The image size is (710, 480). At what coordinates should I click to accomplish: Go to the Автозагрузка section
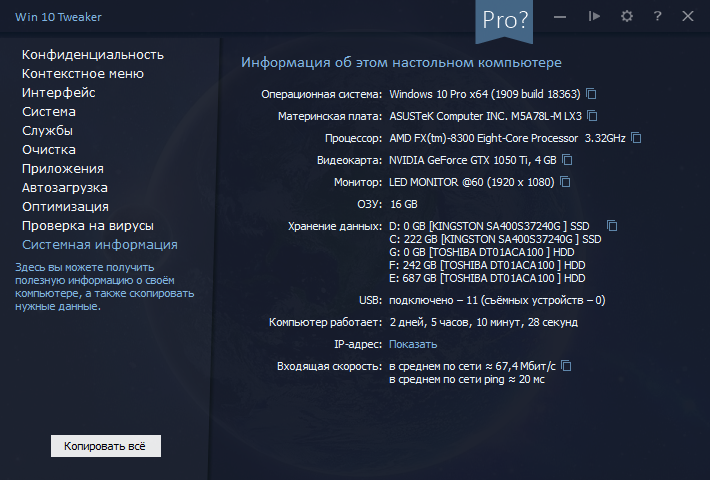[65, 188]
